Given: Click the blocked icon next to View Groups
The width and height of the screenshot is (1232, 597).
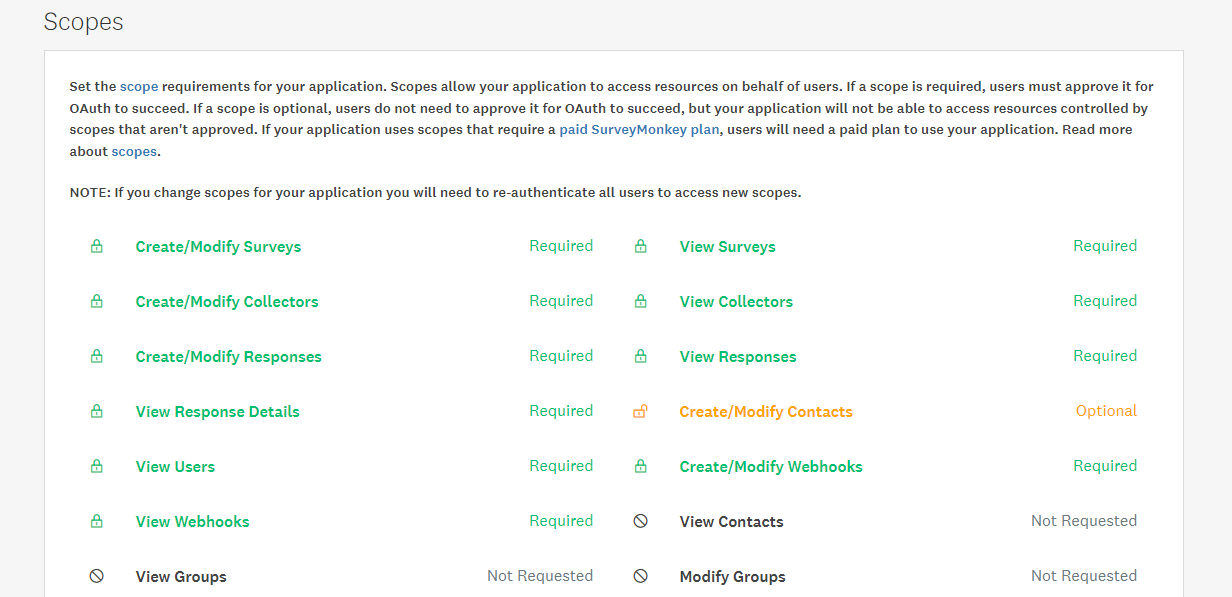Looking at the screenshot, I should (97, 576).
